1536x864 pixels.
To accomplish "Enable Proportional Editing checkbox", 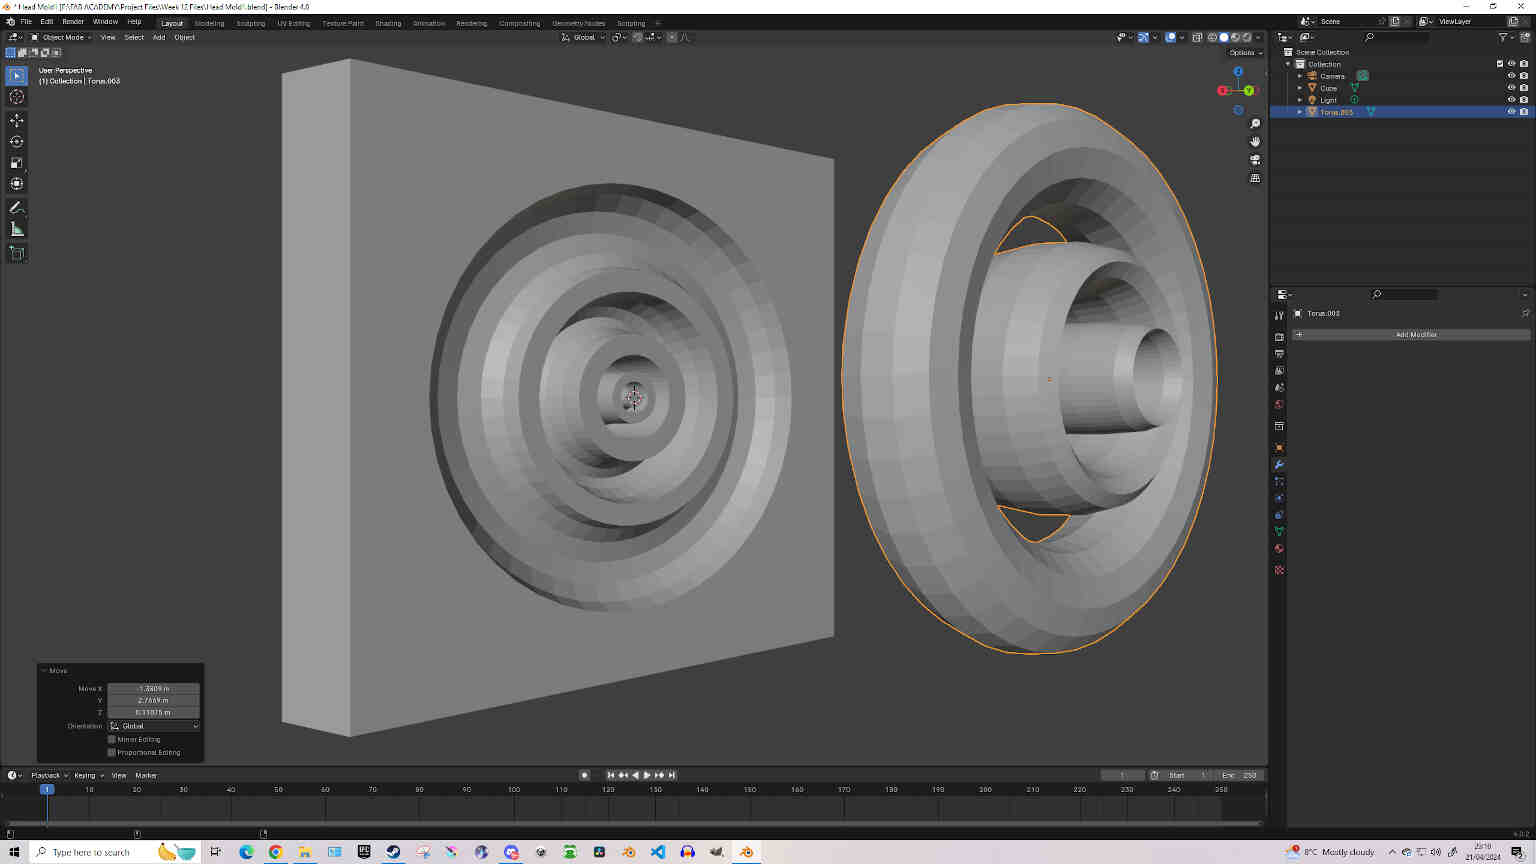I will coord(112,752).
